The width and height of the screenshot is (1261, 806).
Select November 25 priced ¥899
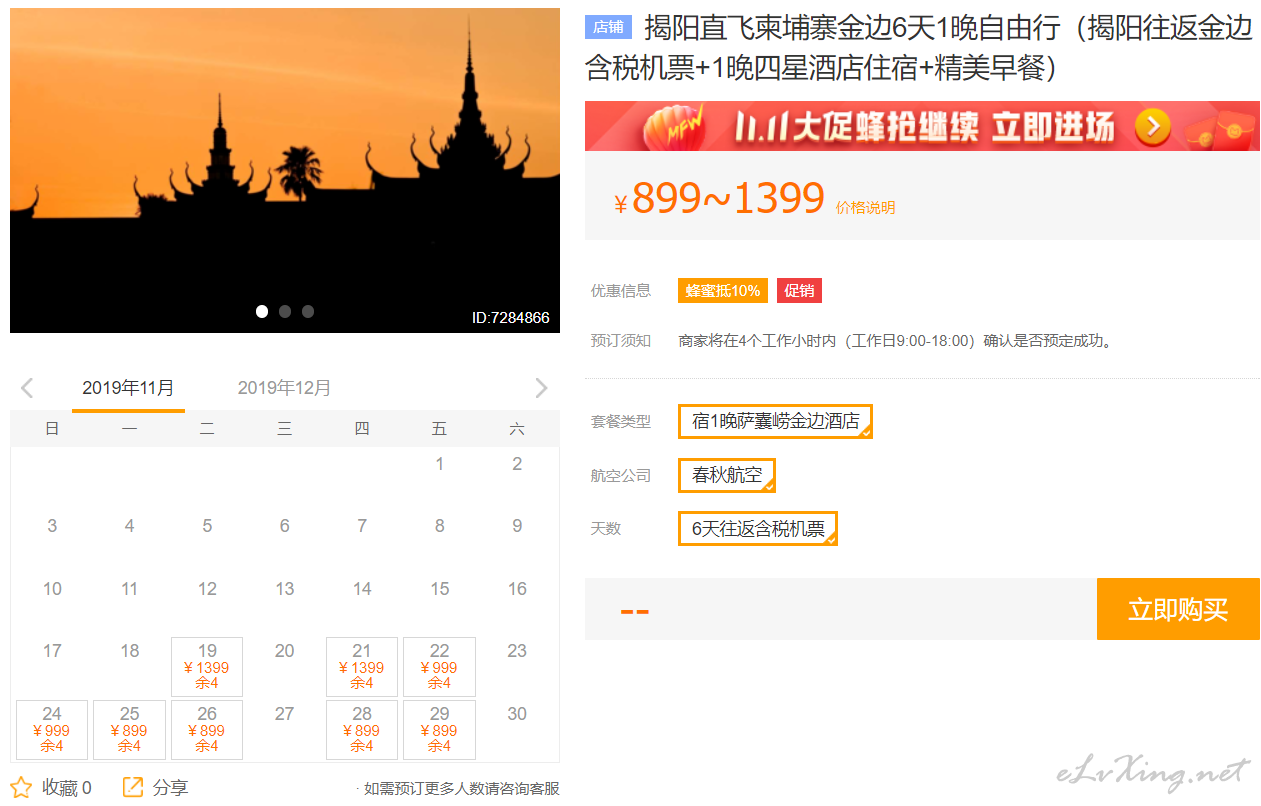[129, 730]
